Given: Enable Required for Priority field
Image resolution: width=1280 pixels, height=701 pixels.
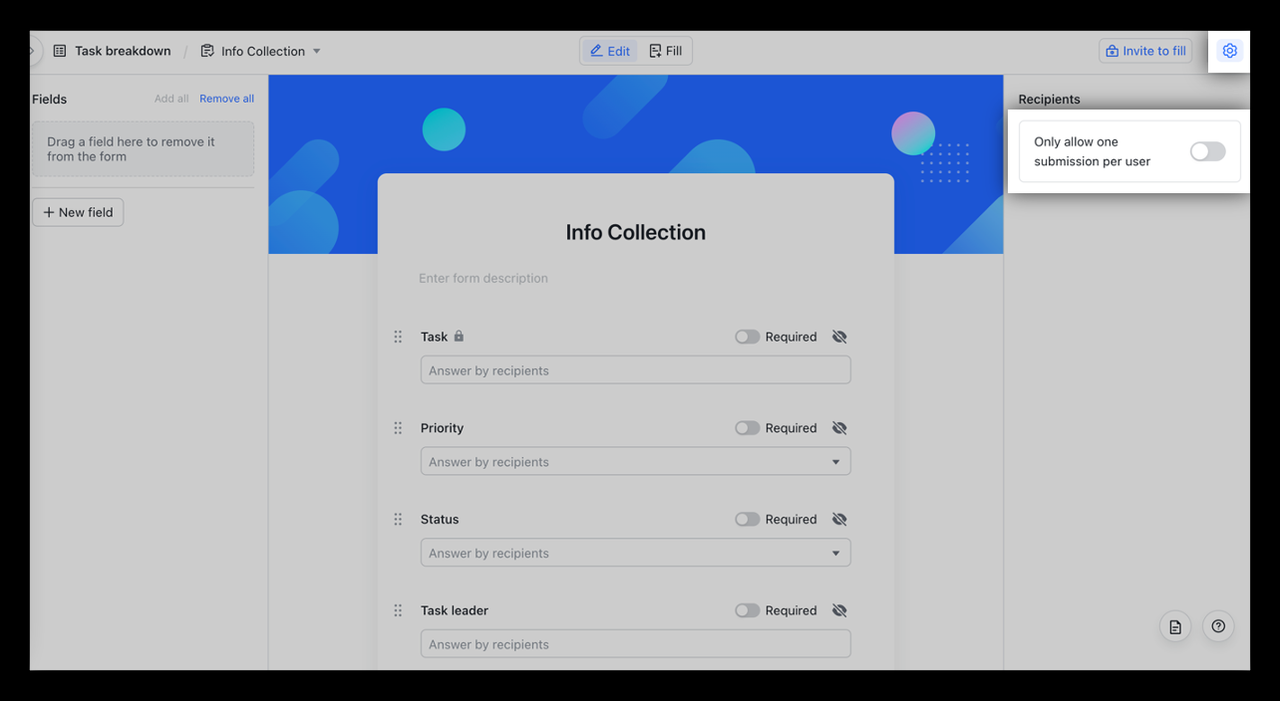Looking at the screenshot, I should pyautogui.click(x=747, y=428).
